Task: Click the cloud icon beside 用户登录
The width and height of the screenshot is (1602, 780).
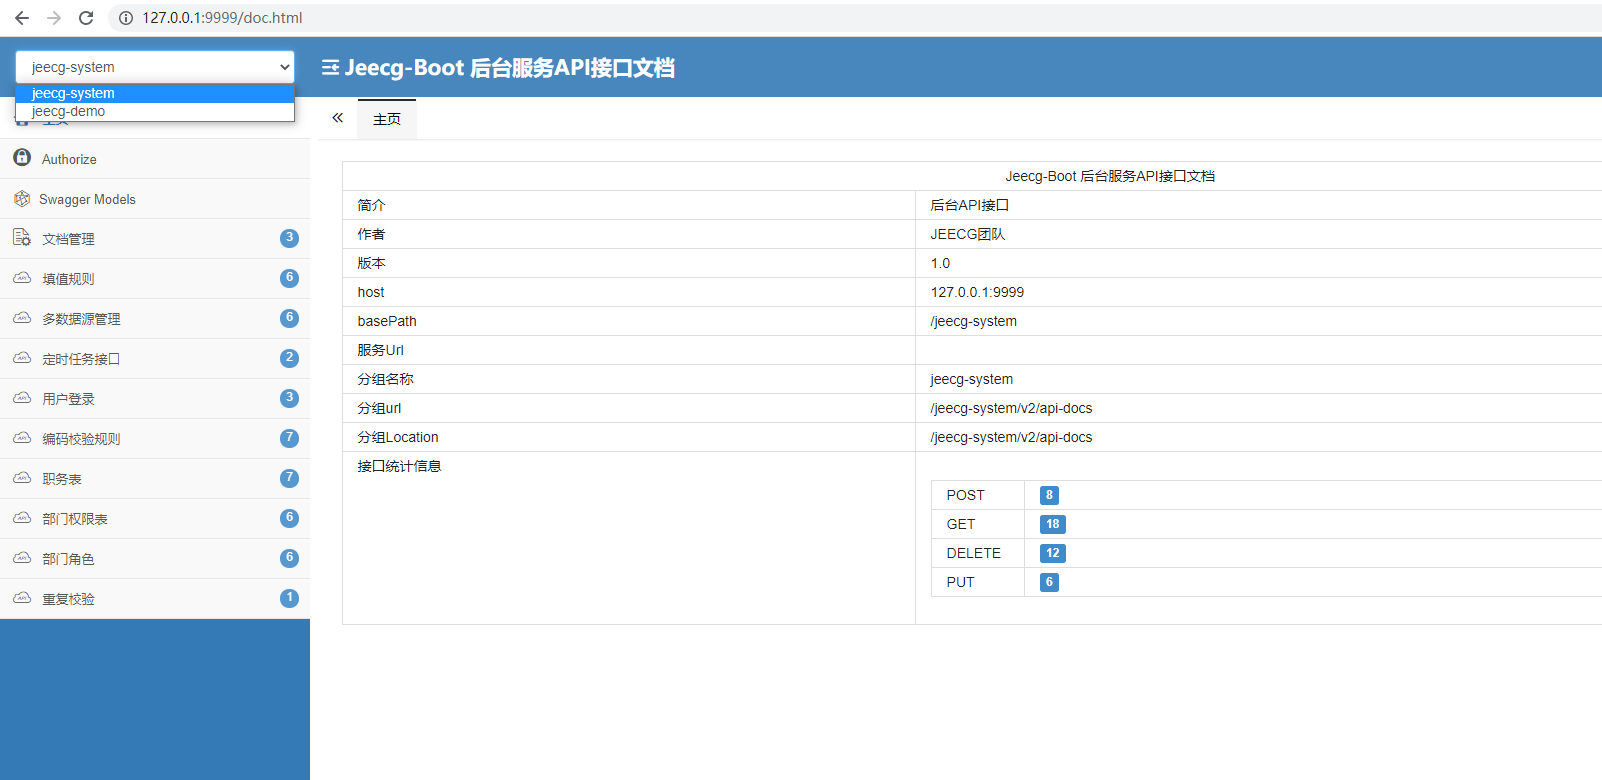Action: point(22,398)
